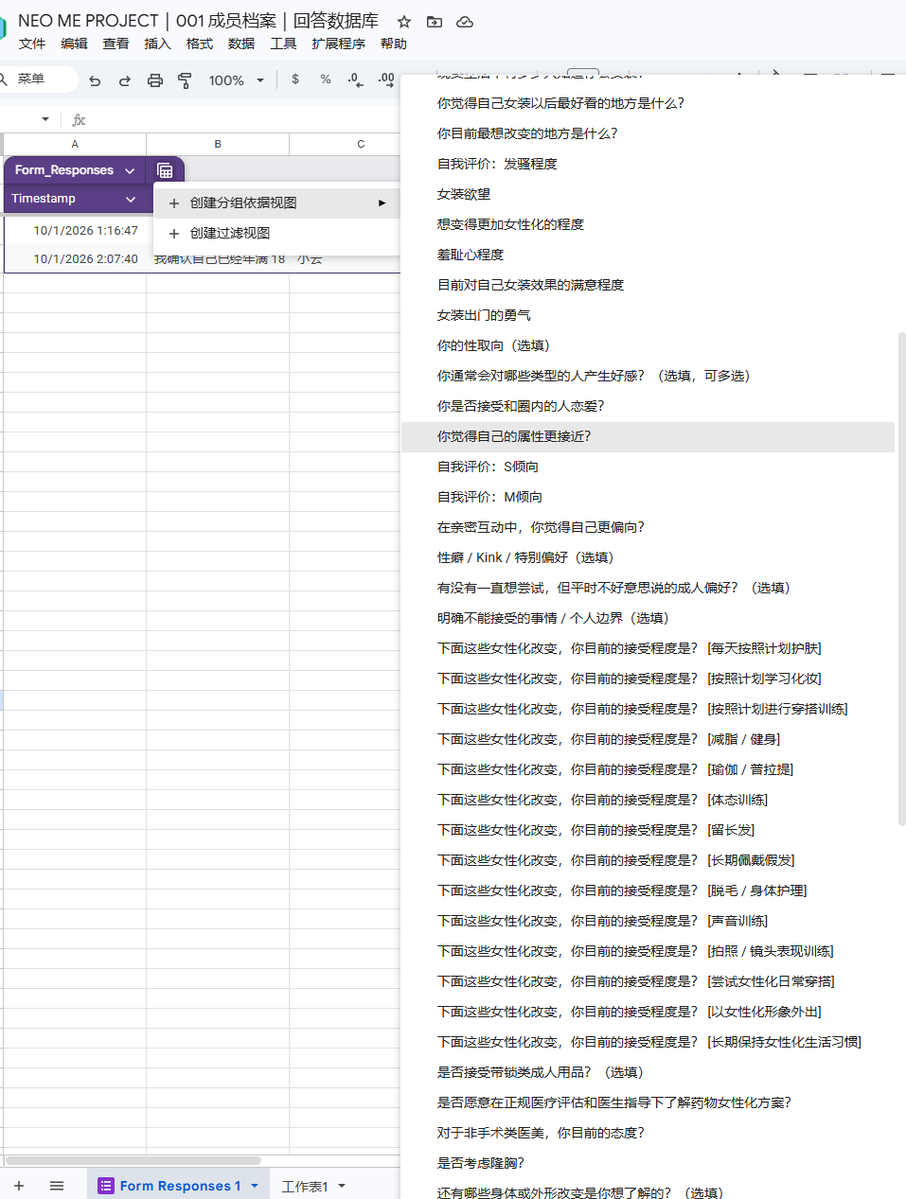The image size is (906, 1199).
Task: Apply percent format icon
Action: click(326, 80)
